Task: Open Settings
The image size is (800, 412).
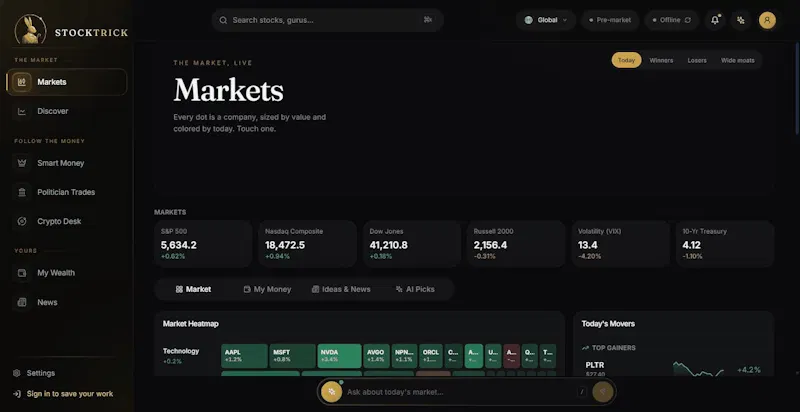Action: [34, 373]
